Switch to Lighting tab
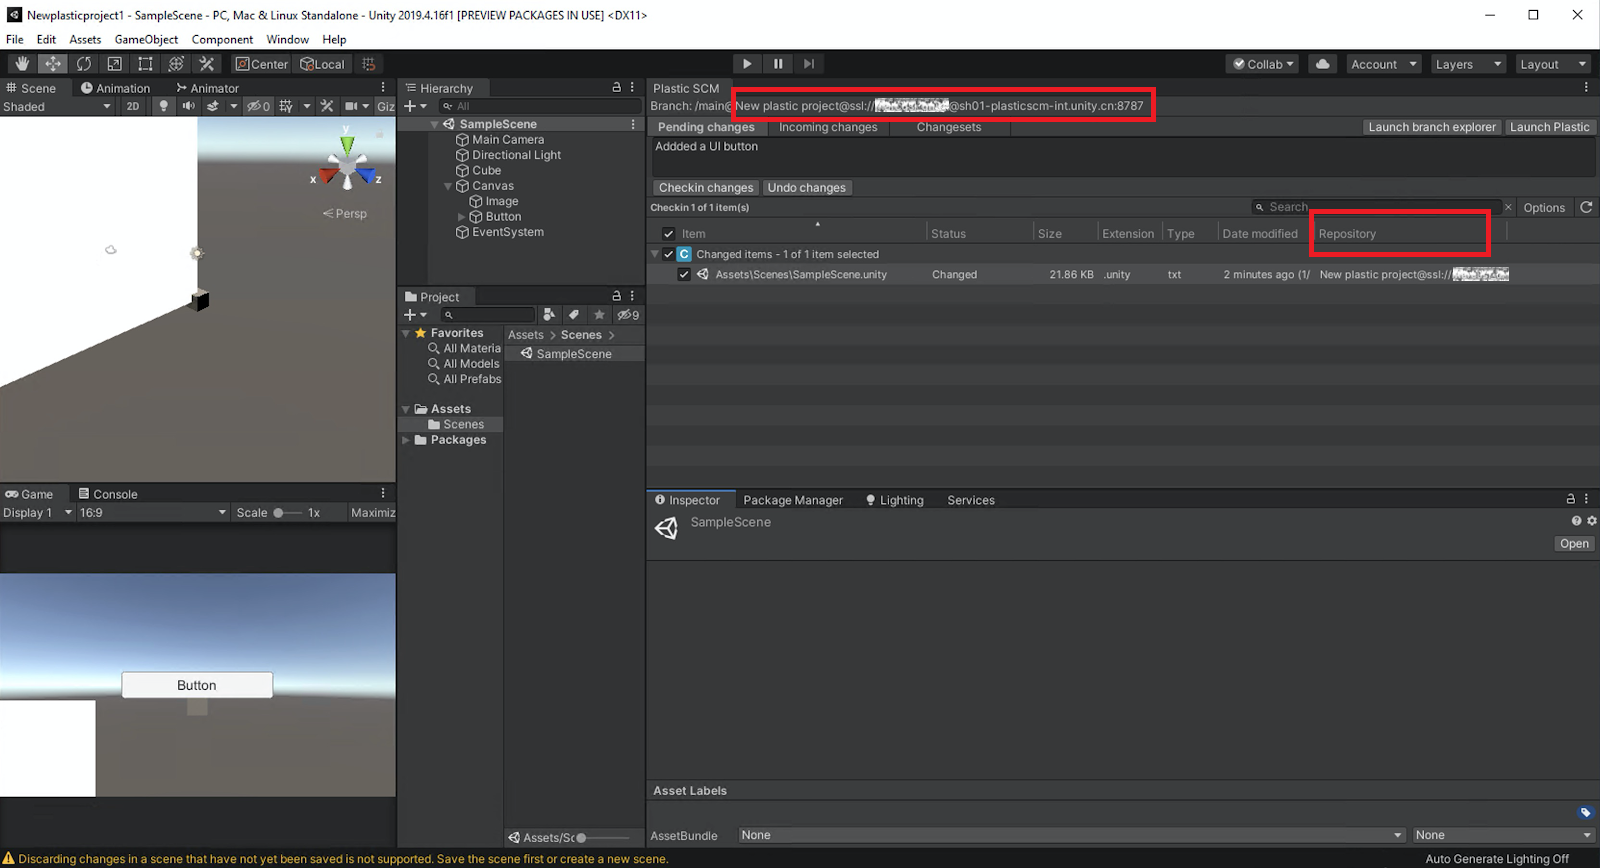 (894, 500)
